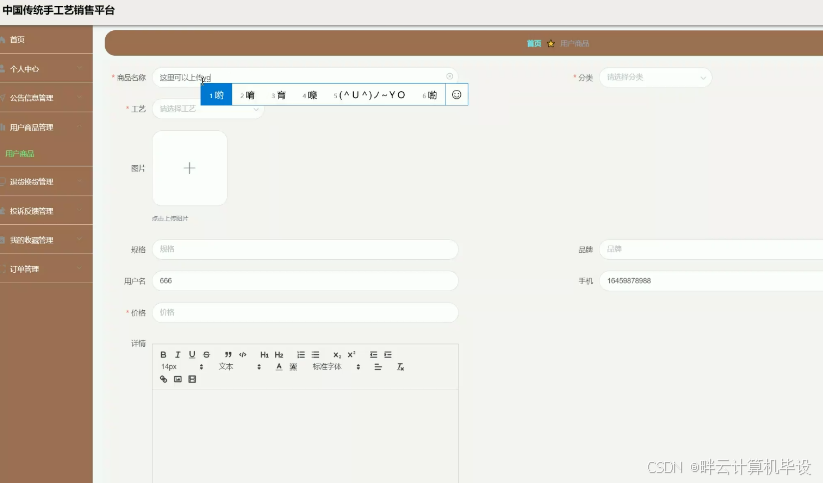Focus the 价格 price input field

click(305, 312)
